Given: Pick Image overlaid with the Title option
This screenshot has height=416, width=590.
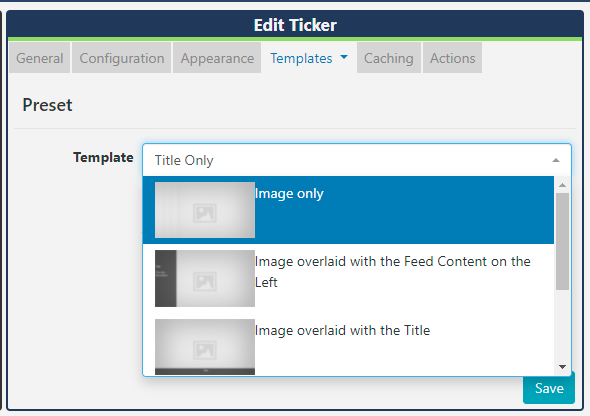Looking at the screenshot, I should click(x=348, y=344).
